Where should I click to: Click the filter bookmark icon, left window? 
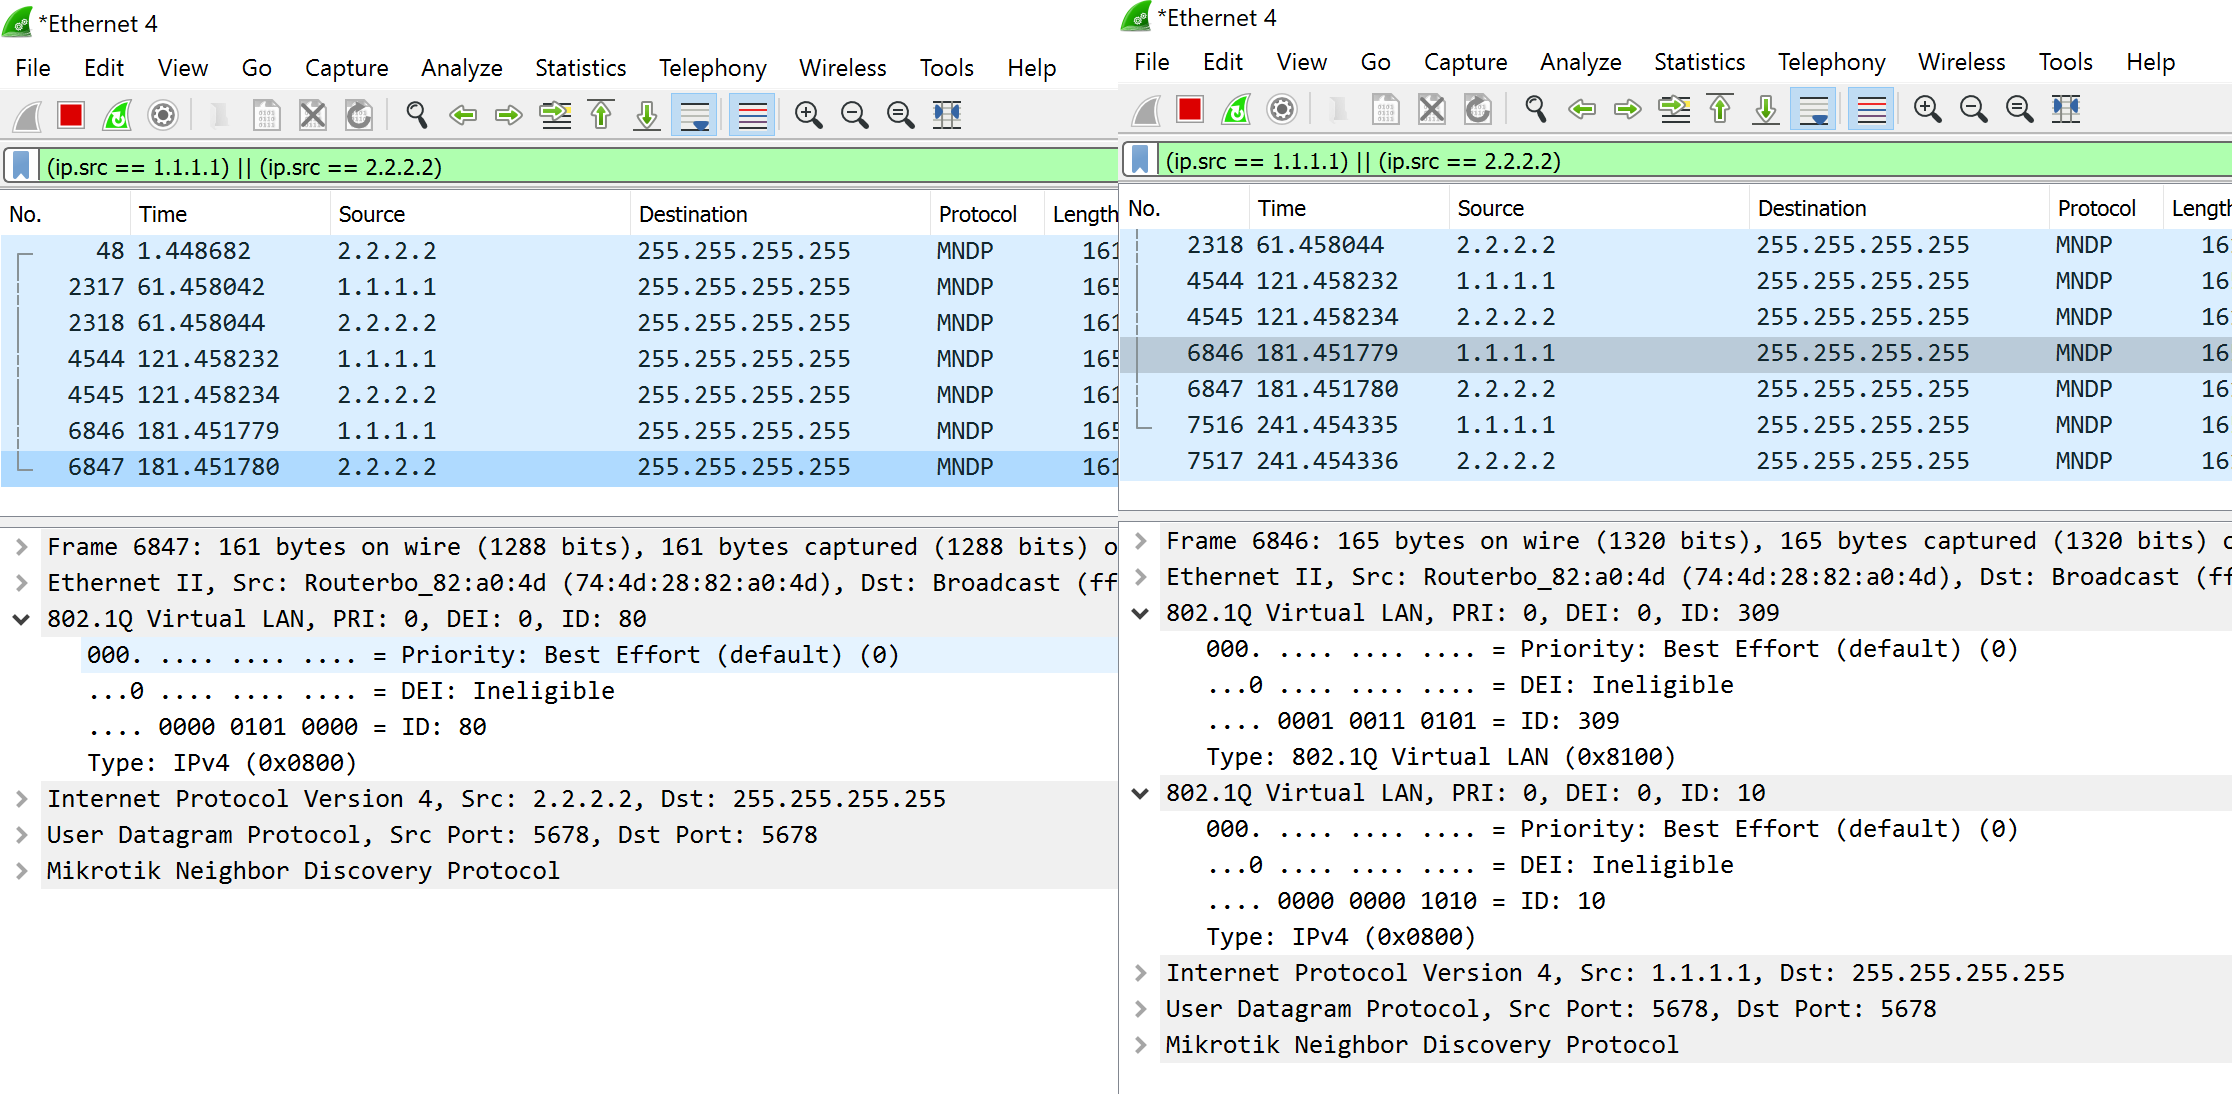click(21, 166)
